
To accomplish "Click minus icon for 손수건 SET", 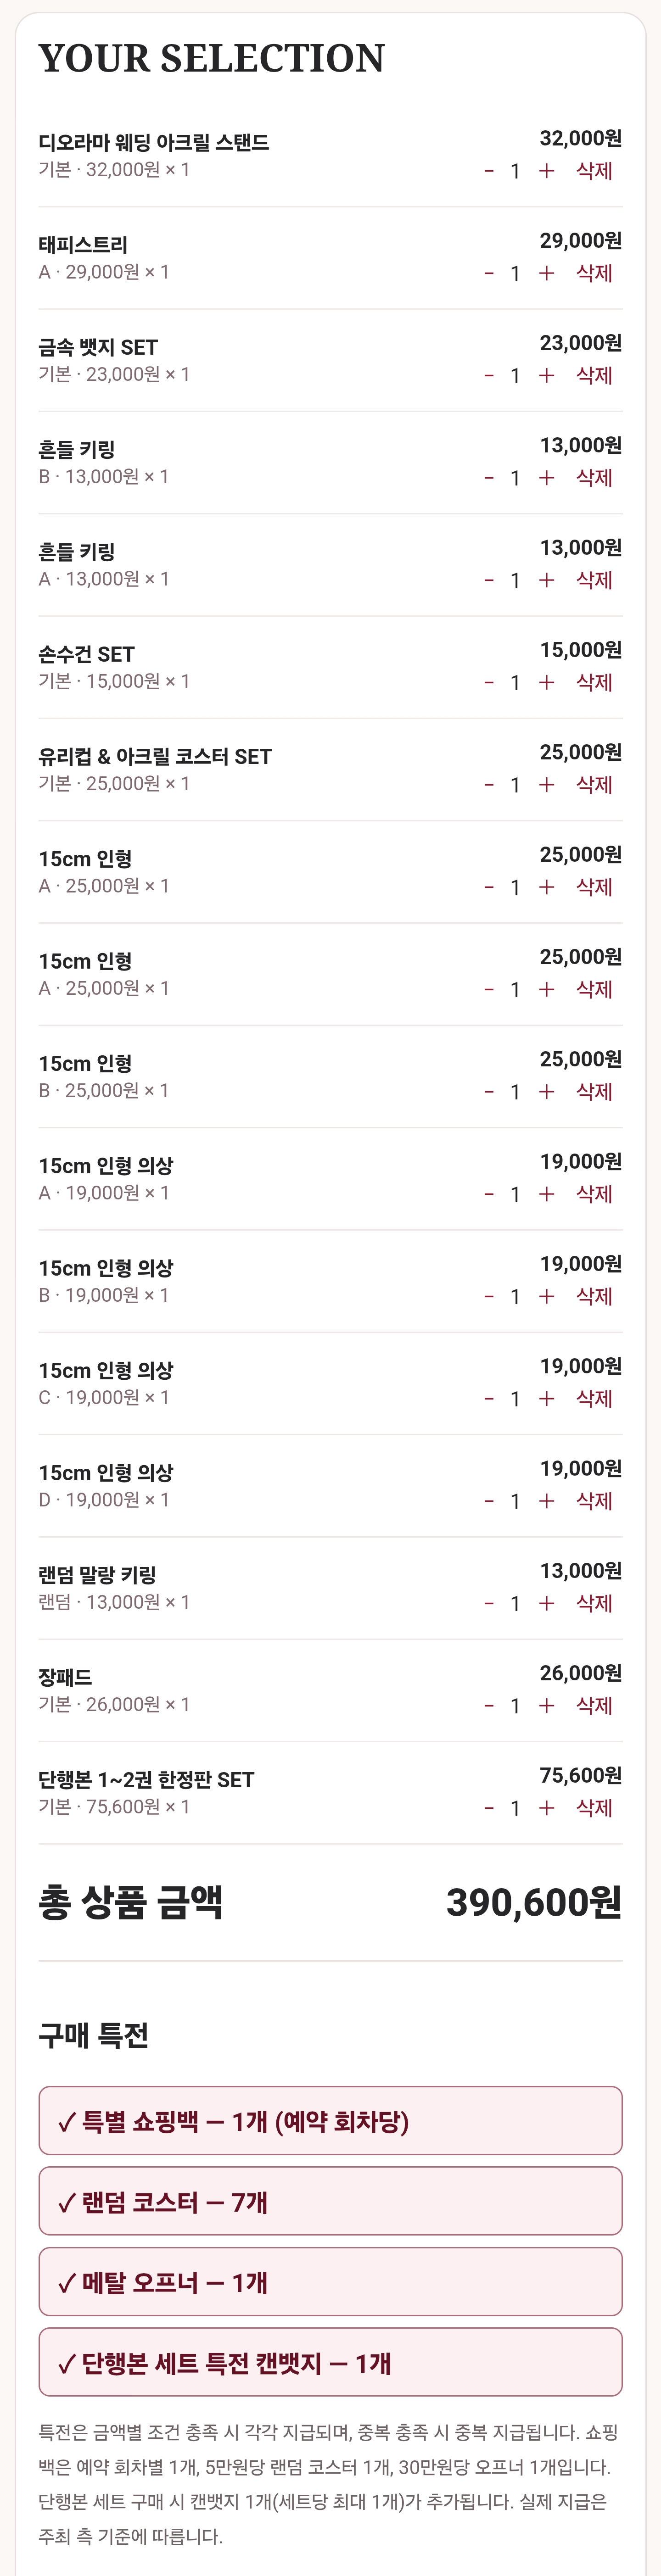I will point(489,683).
